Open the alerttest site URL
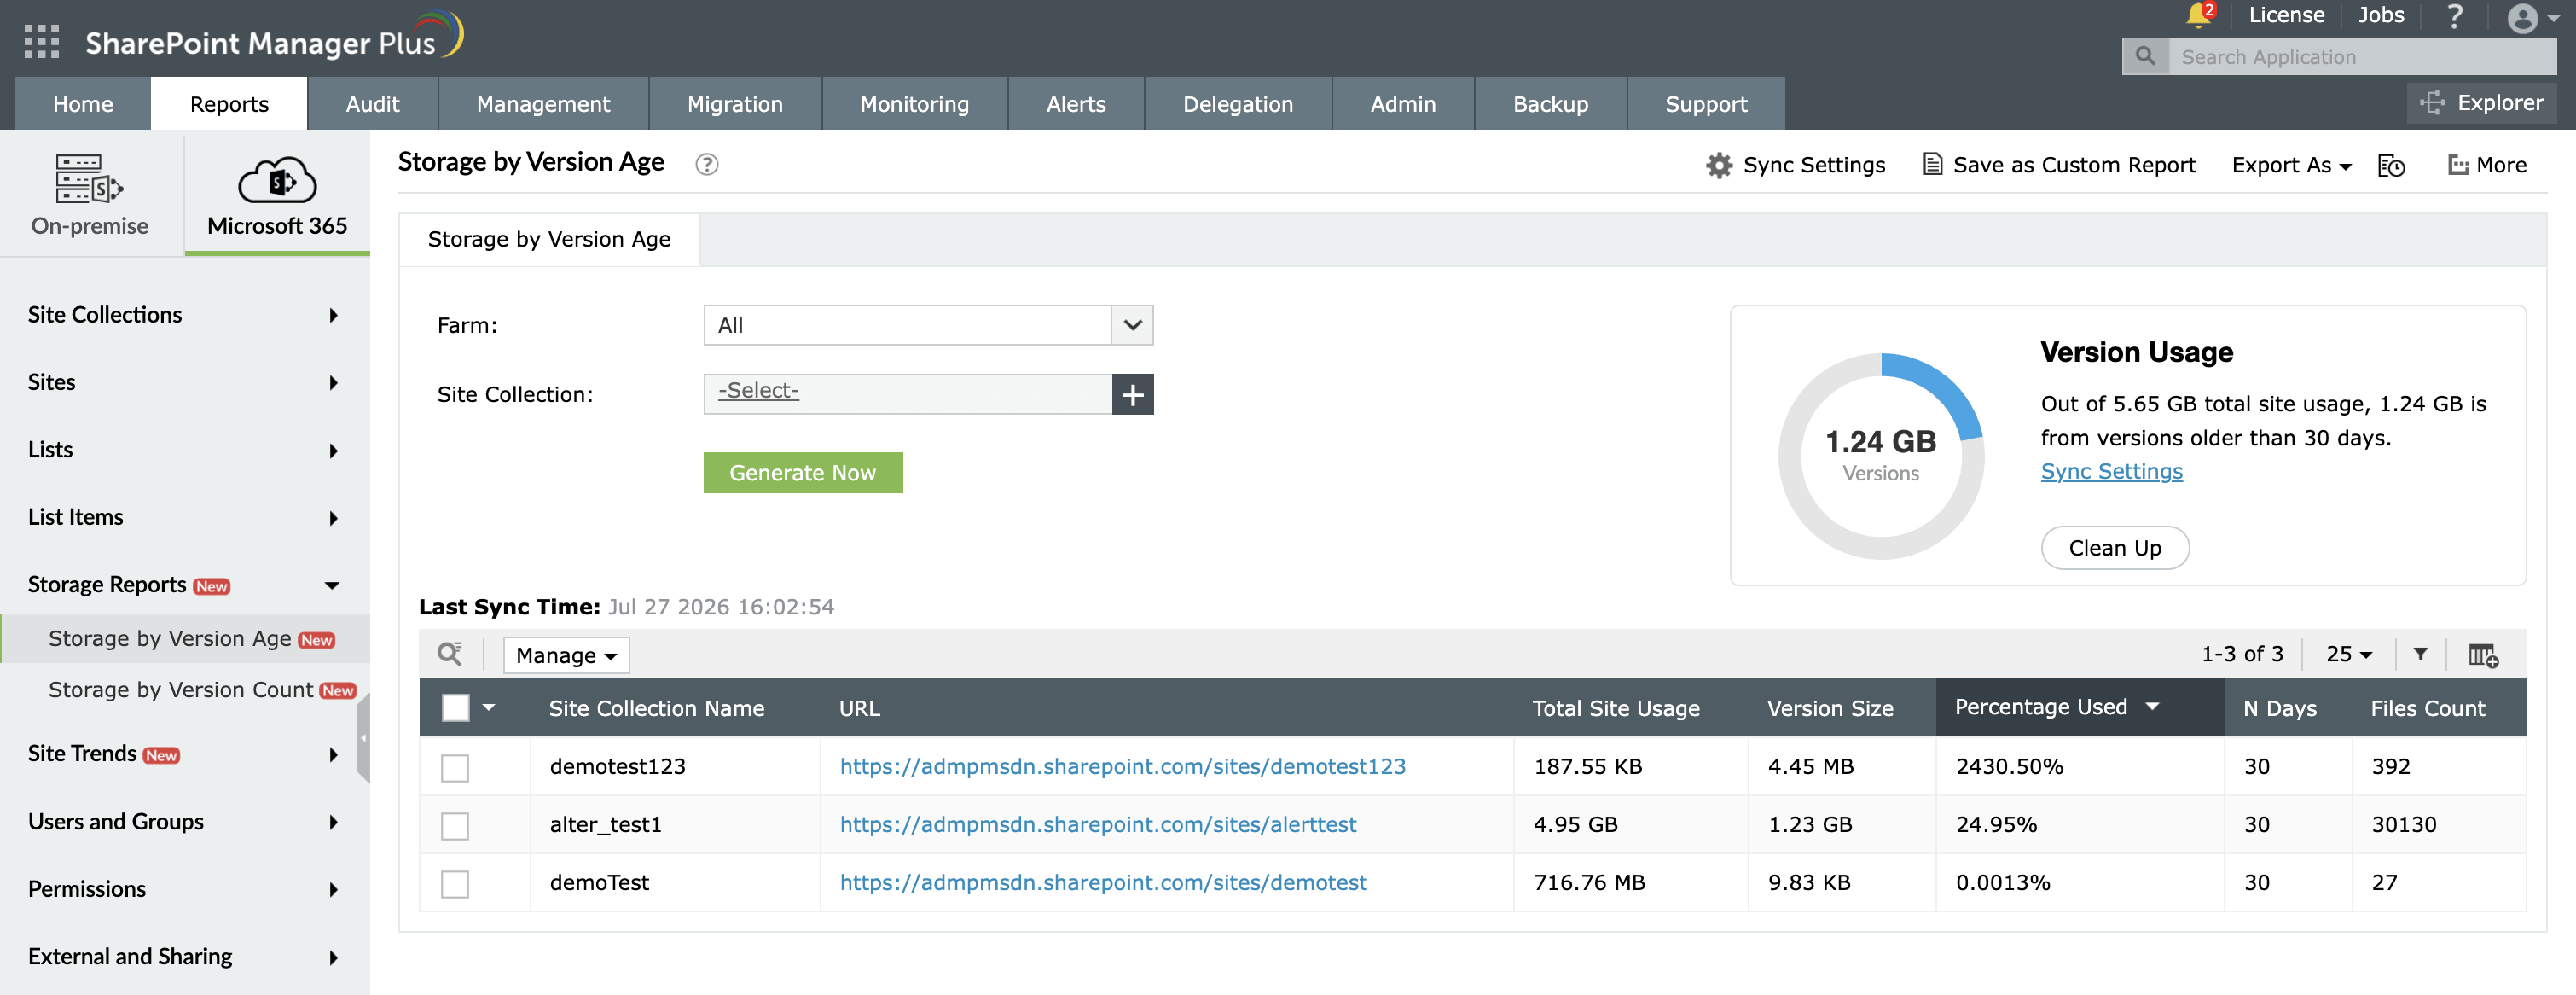 (1098, 825)
